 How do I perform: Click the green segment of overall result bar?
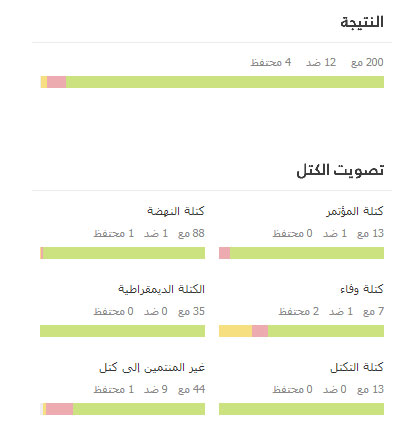coord(225,82)
